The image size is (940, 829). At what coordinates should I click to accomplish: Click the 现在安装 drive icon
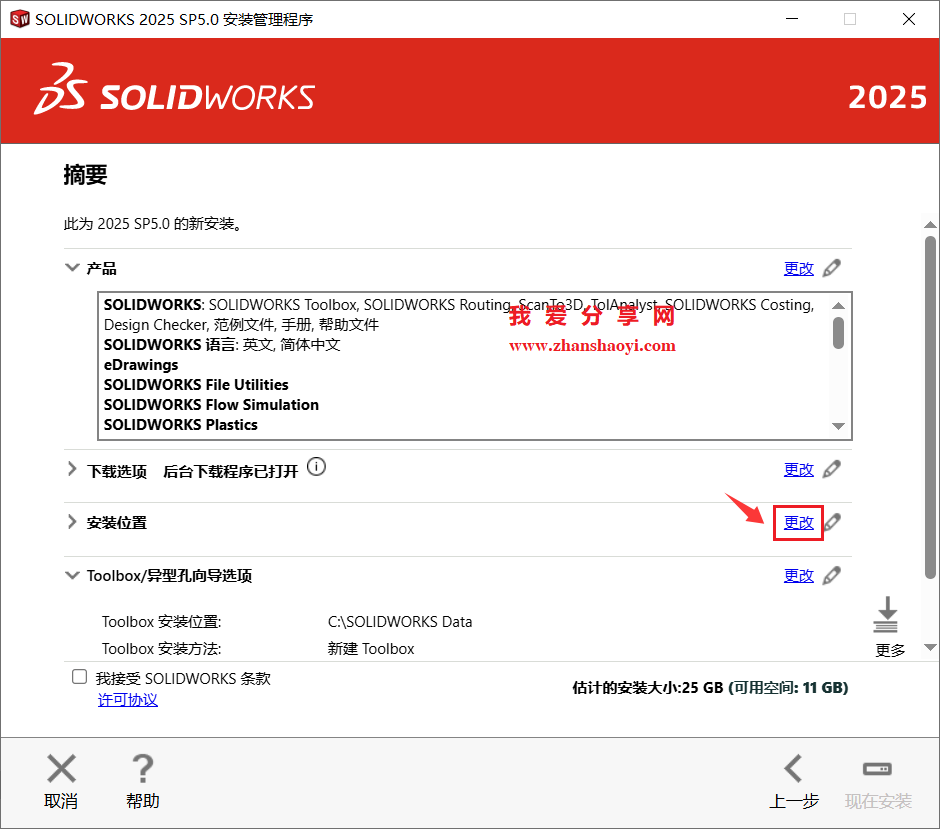tap(877, 768)
